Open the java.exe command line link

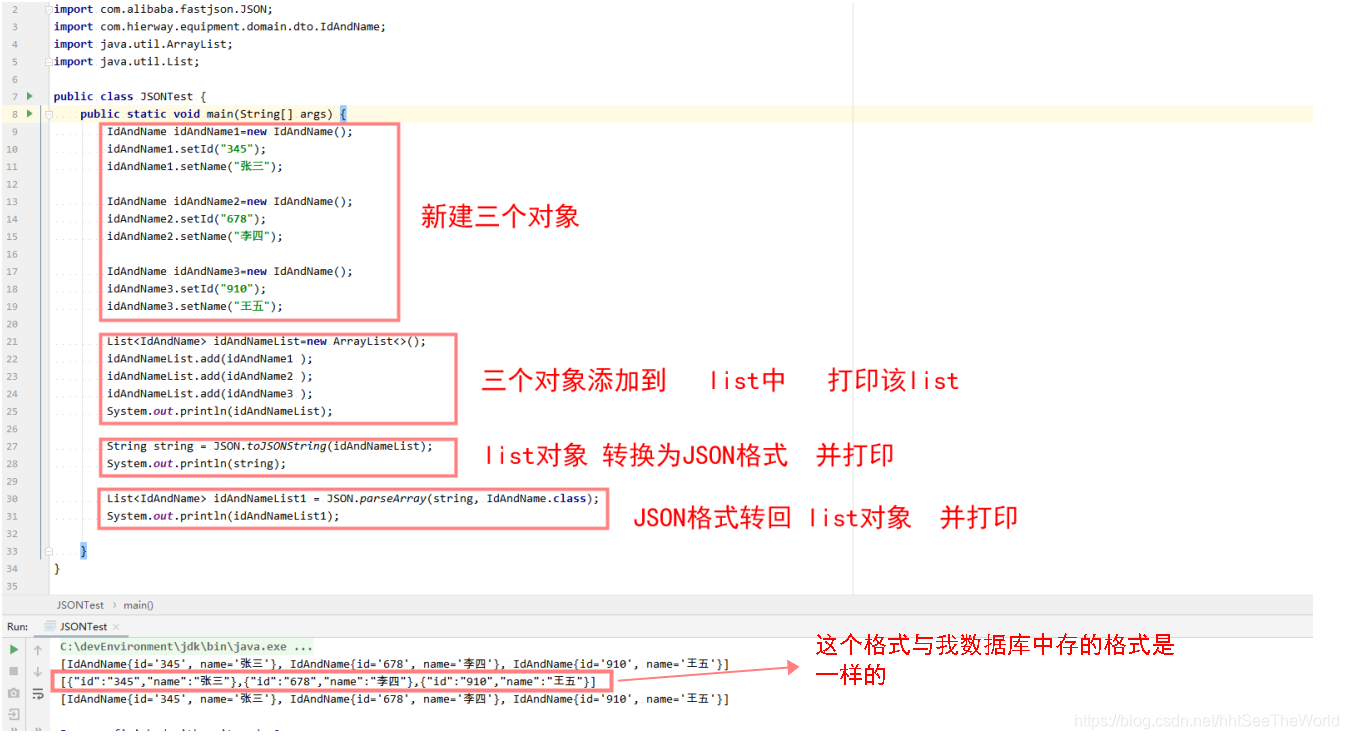tap(186, 647)
